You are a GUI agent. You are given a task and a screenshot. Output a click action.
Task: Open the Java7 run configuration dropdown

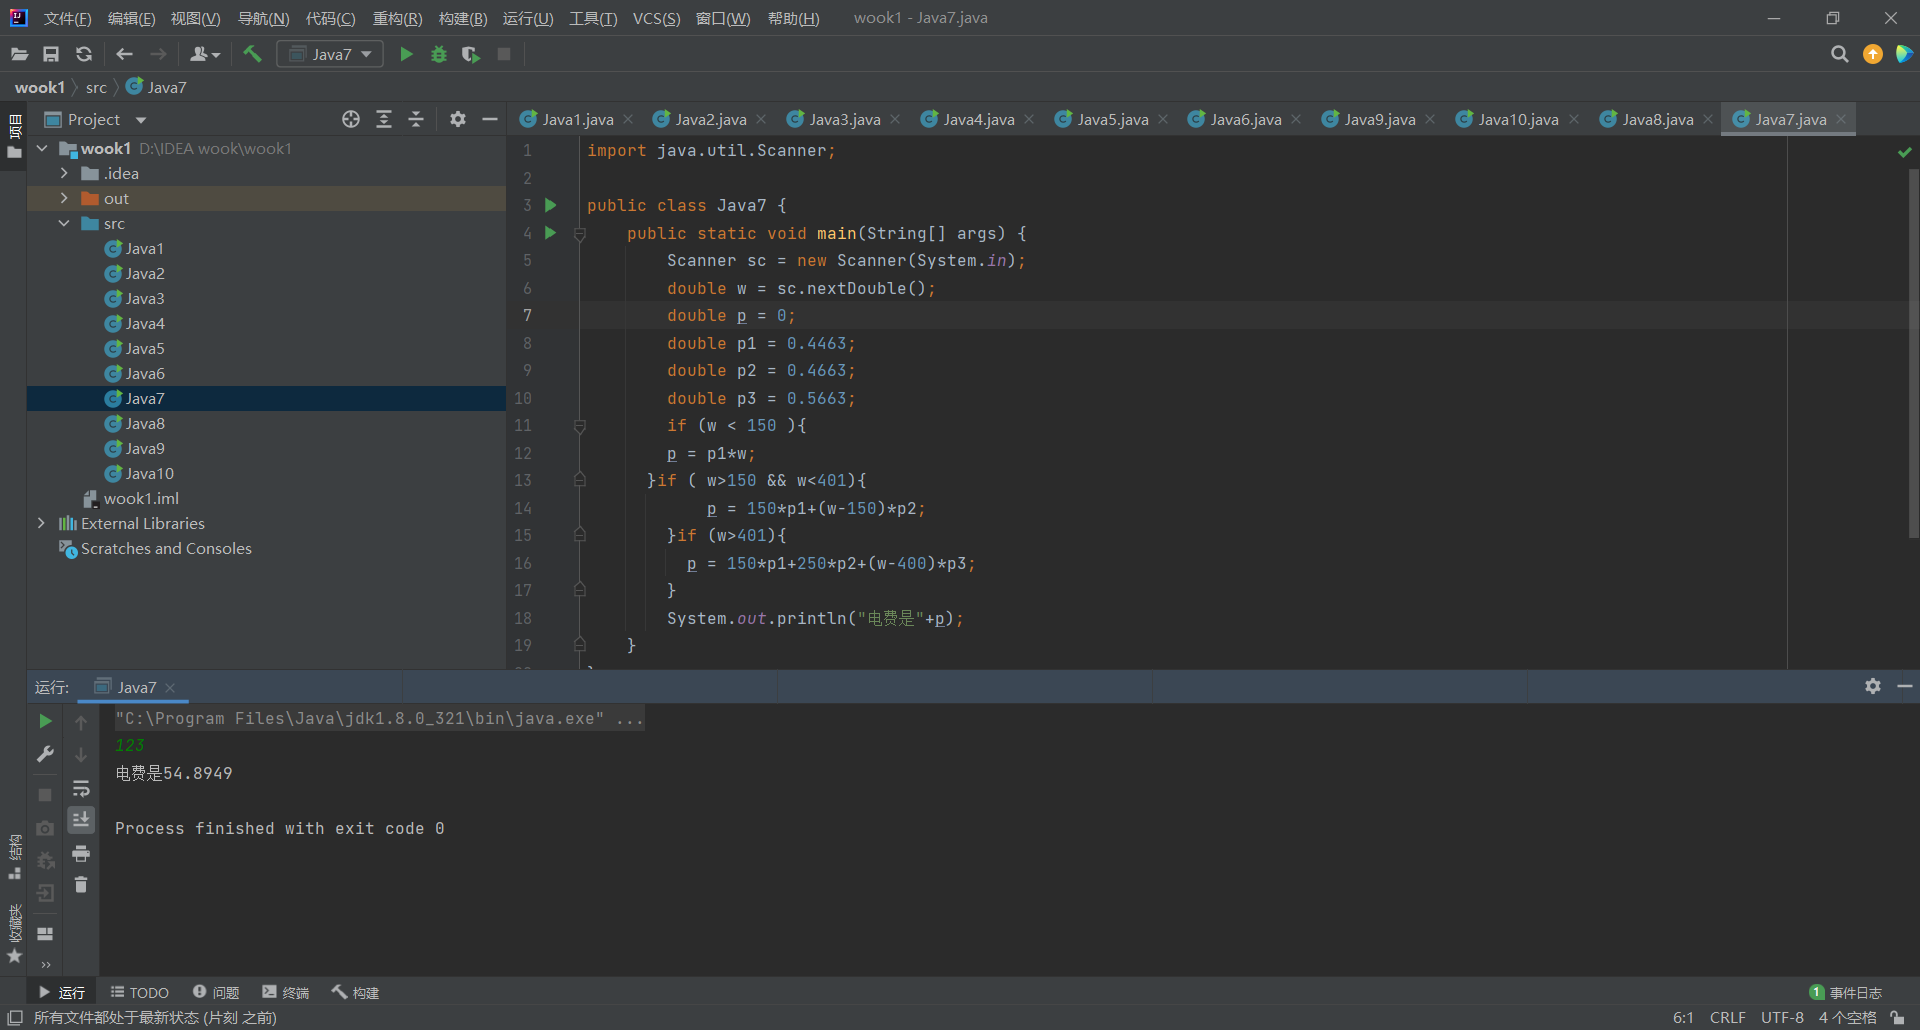point(331,54)
